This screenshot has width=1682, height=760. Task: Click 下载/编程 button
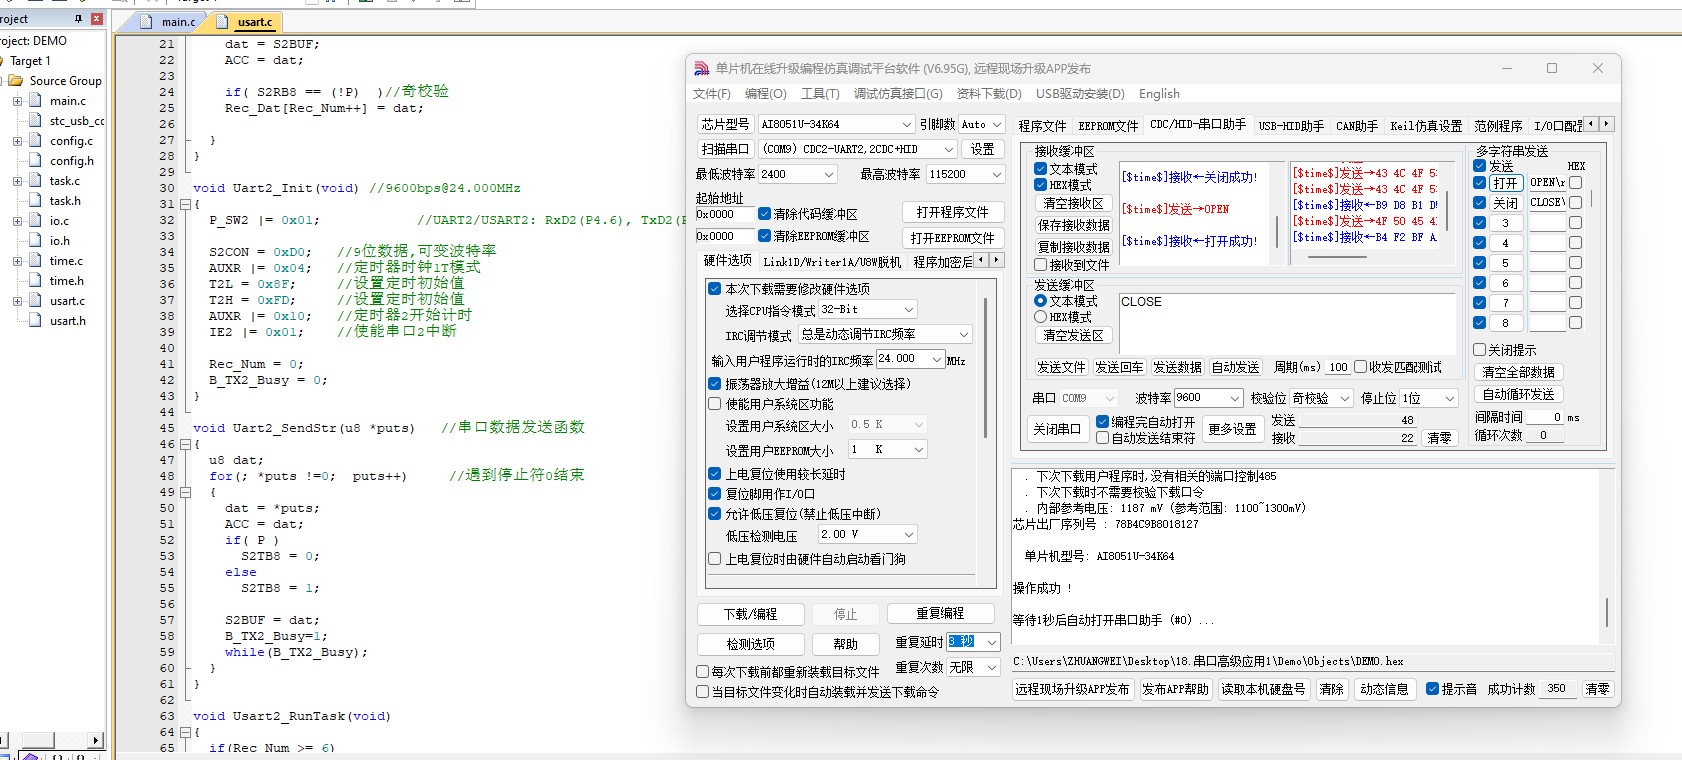(751, 614)
